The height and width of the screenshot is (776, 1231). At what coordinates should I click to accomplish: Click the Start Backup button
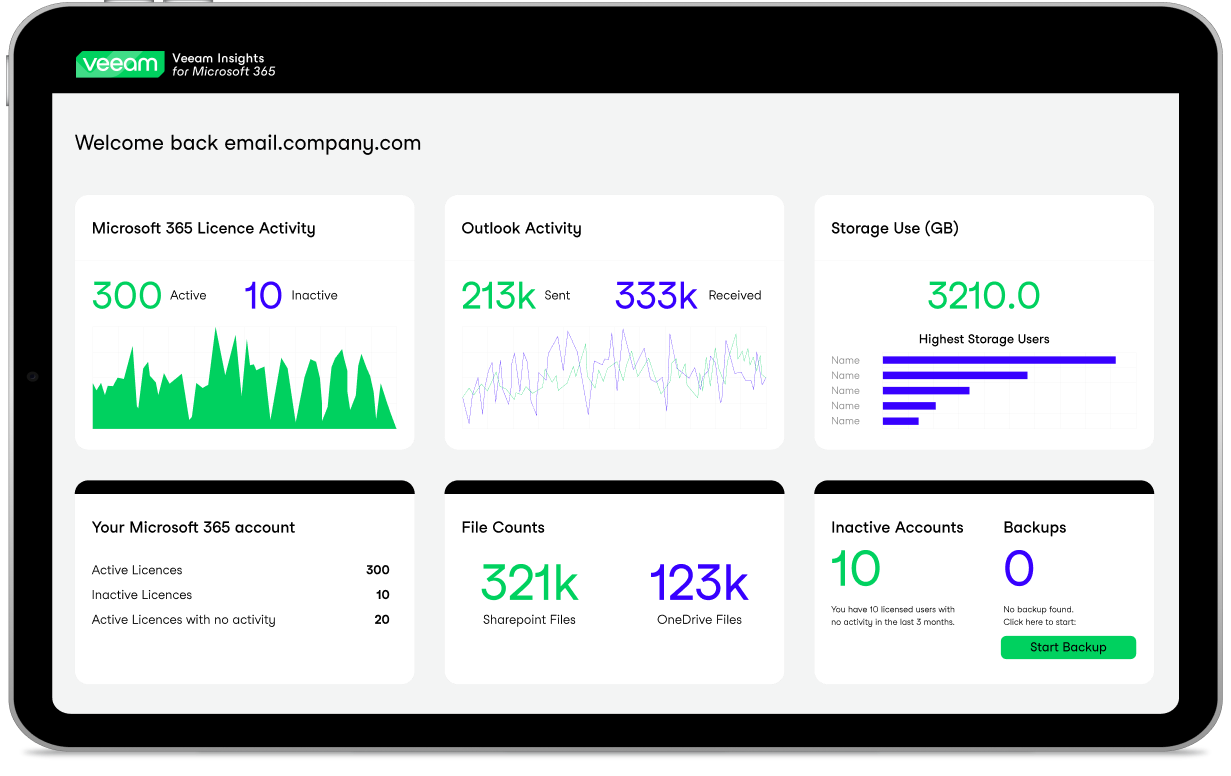1068,647
